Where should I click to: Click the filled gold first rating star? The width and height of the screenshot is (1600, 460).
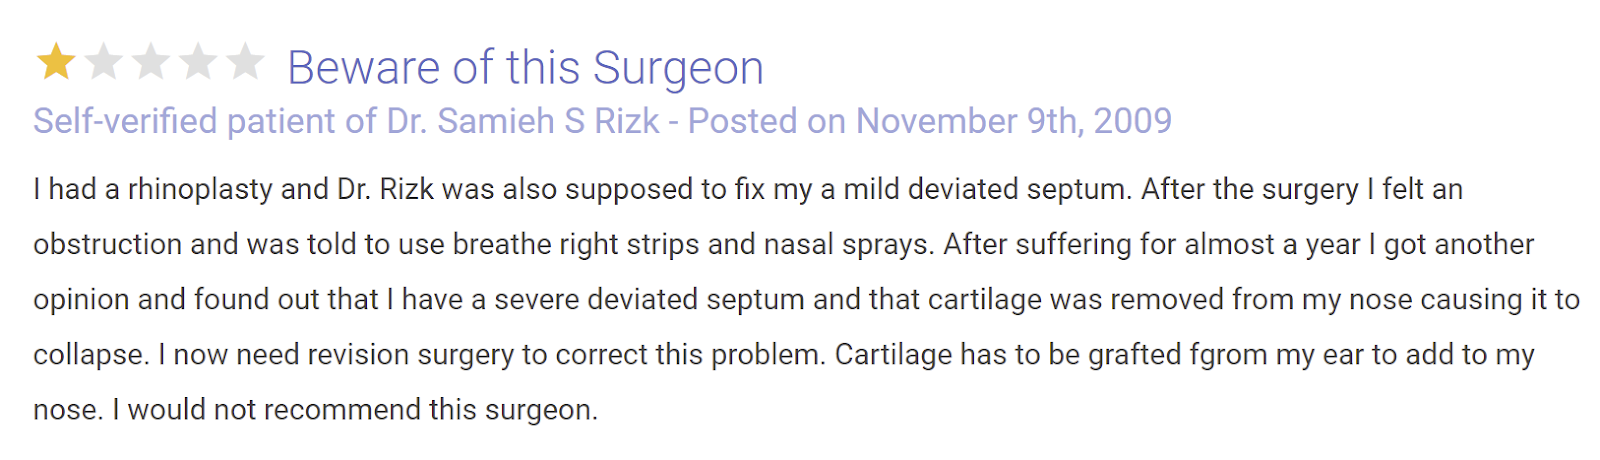(56, 62)
